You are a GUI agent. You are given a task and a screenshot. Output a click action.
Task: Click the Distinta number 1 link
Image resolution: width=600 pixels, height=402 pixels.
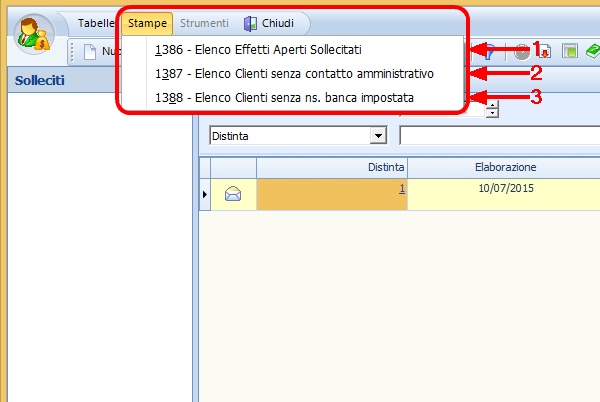401,188
